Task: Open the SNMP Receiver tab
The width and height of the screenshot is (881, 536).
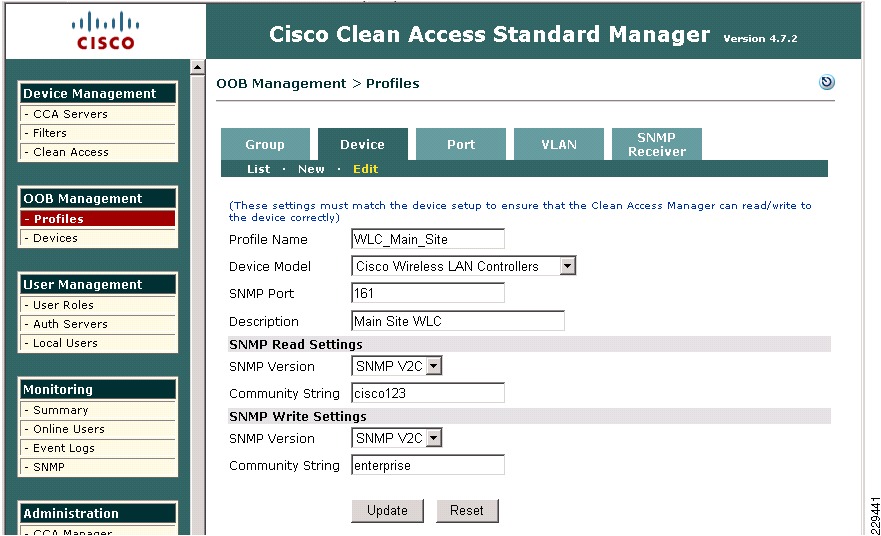Action: tap(656, 144)
